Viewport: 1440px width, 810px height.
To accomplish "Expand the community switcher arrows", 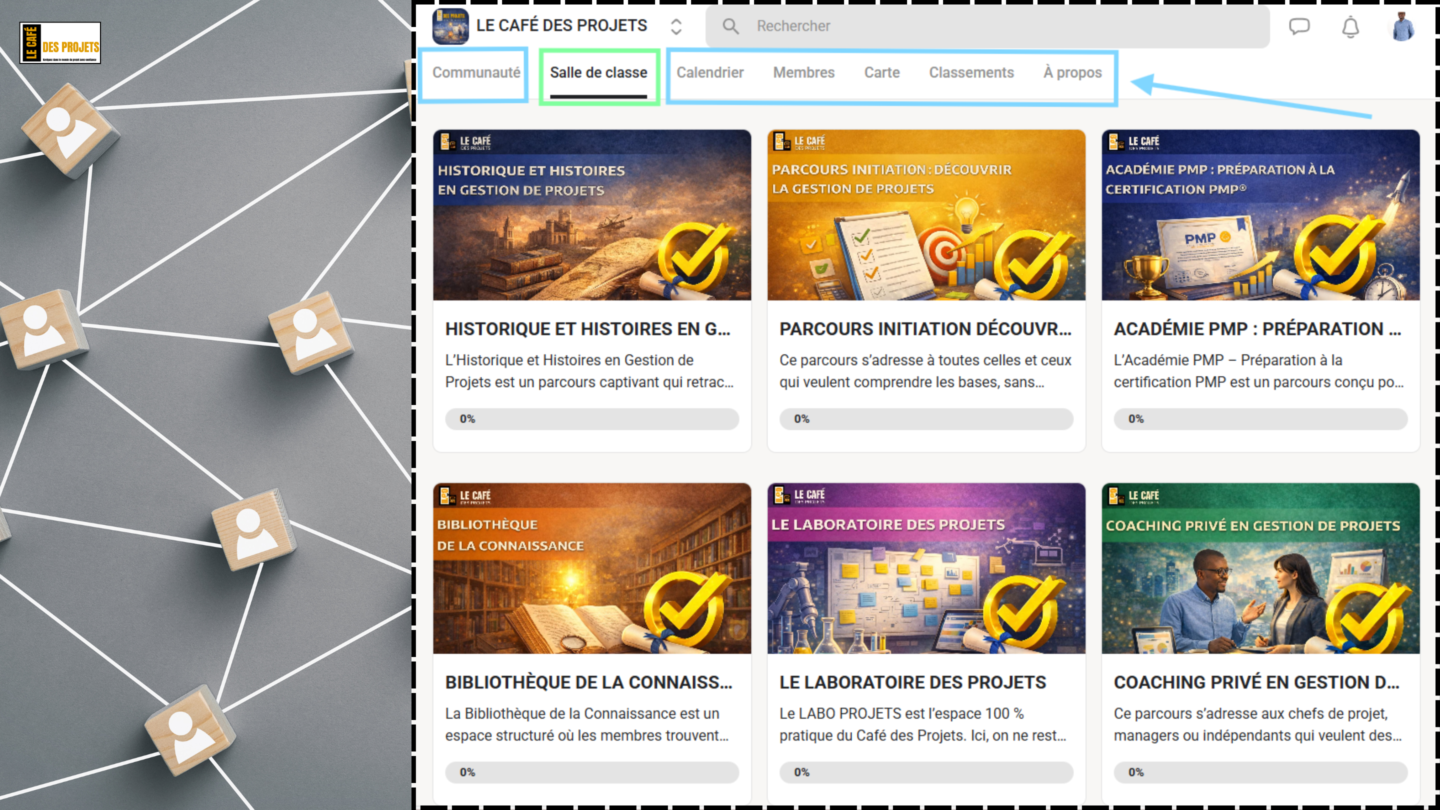I will 676,27.
